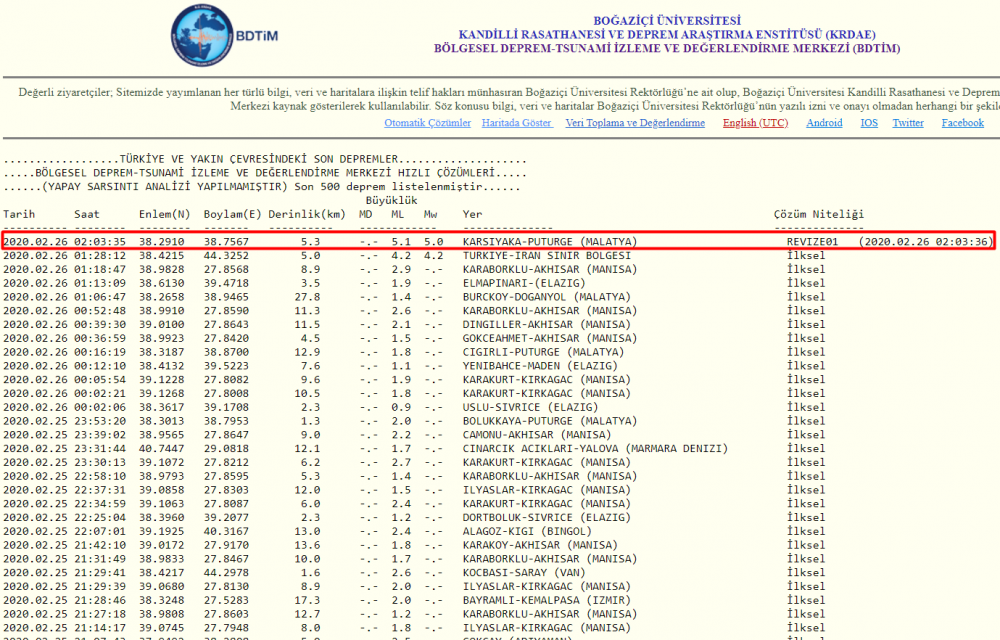Open Veri Toplama ve Değerlendirme link

pyautogui.click(x=635, y=123)
